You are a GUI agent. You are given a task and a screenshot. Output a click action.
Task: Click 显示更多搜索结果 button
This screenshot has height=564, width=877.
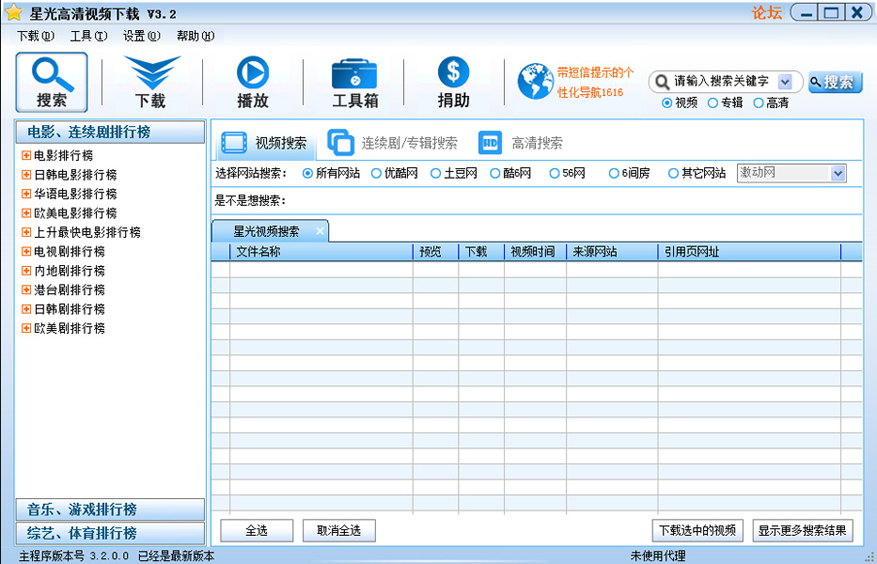point(803,530)
